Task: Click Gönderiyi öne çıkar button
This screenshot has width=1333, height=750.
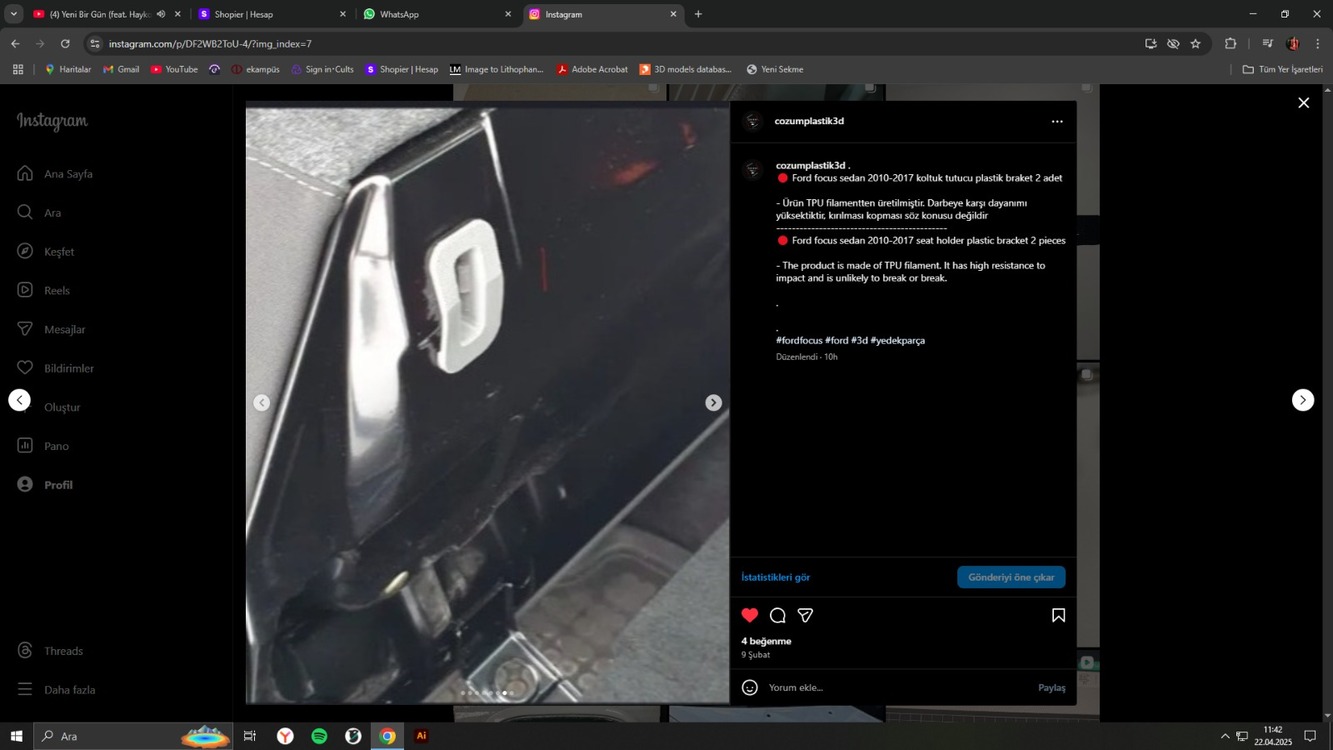Action: 1011,577
